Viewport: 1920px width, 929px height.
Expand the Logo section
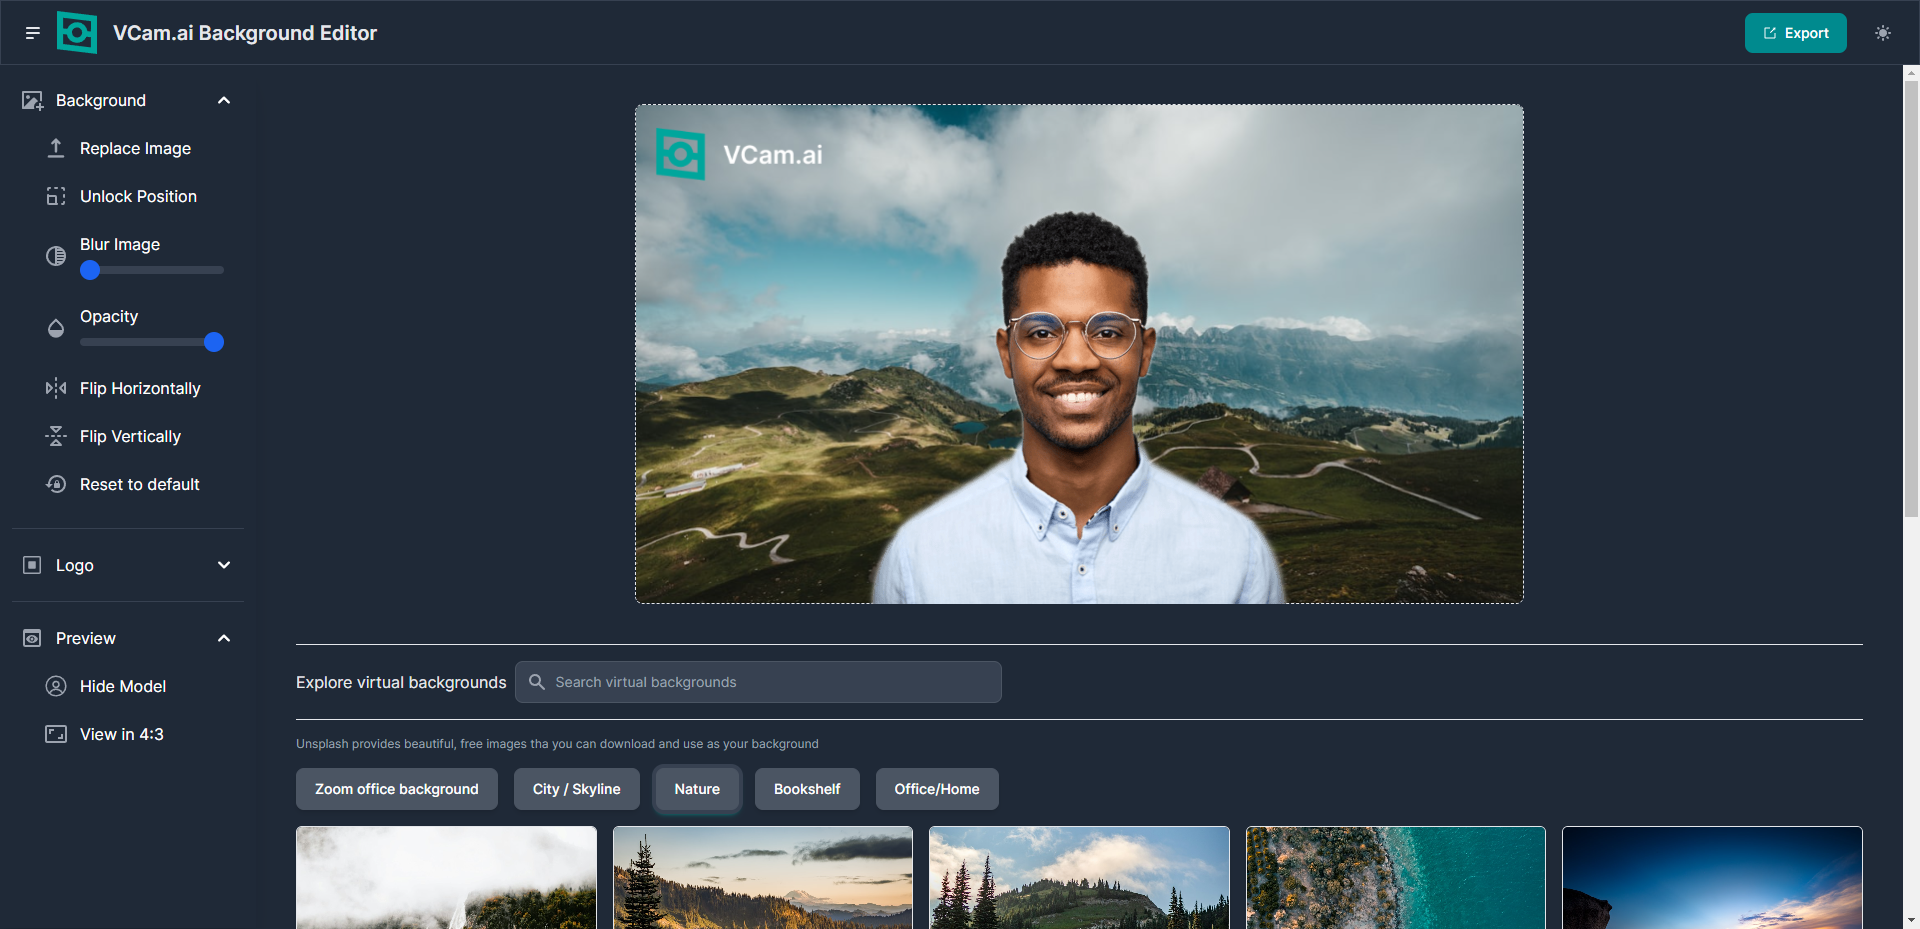coord(224,565)
